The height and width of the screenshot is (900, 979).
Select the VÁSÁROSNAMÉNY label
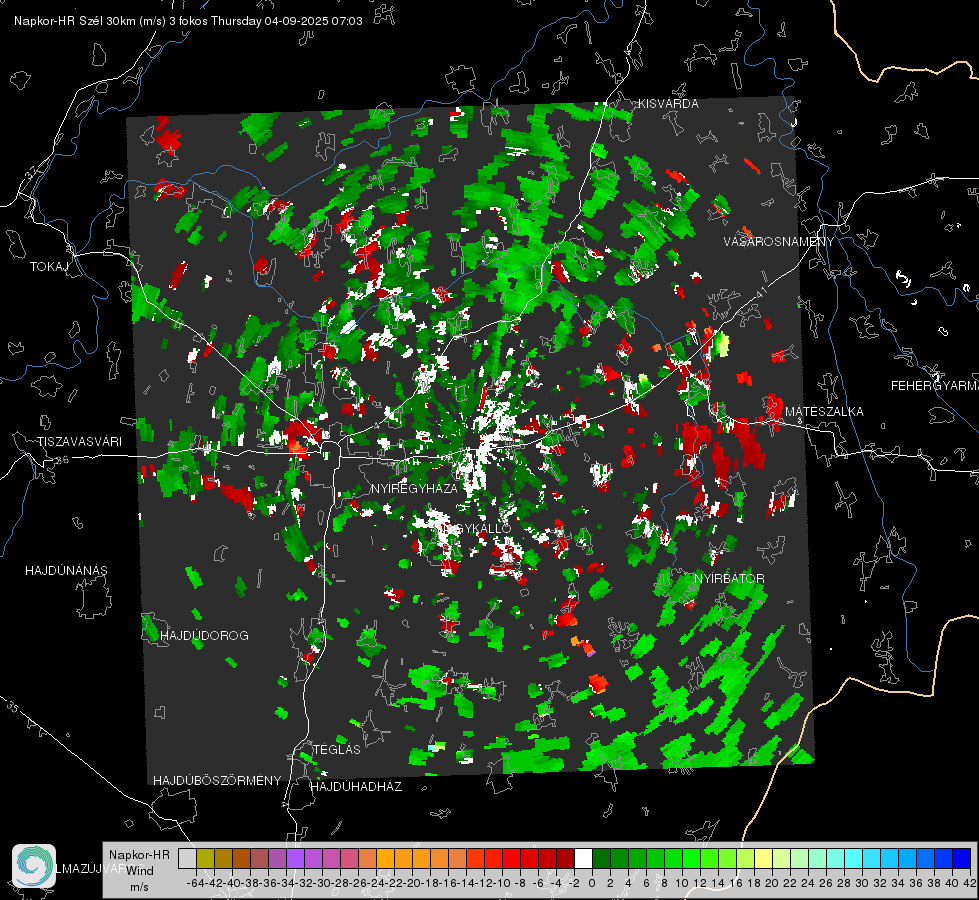779,242
